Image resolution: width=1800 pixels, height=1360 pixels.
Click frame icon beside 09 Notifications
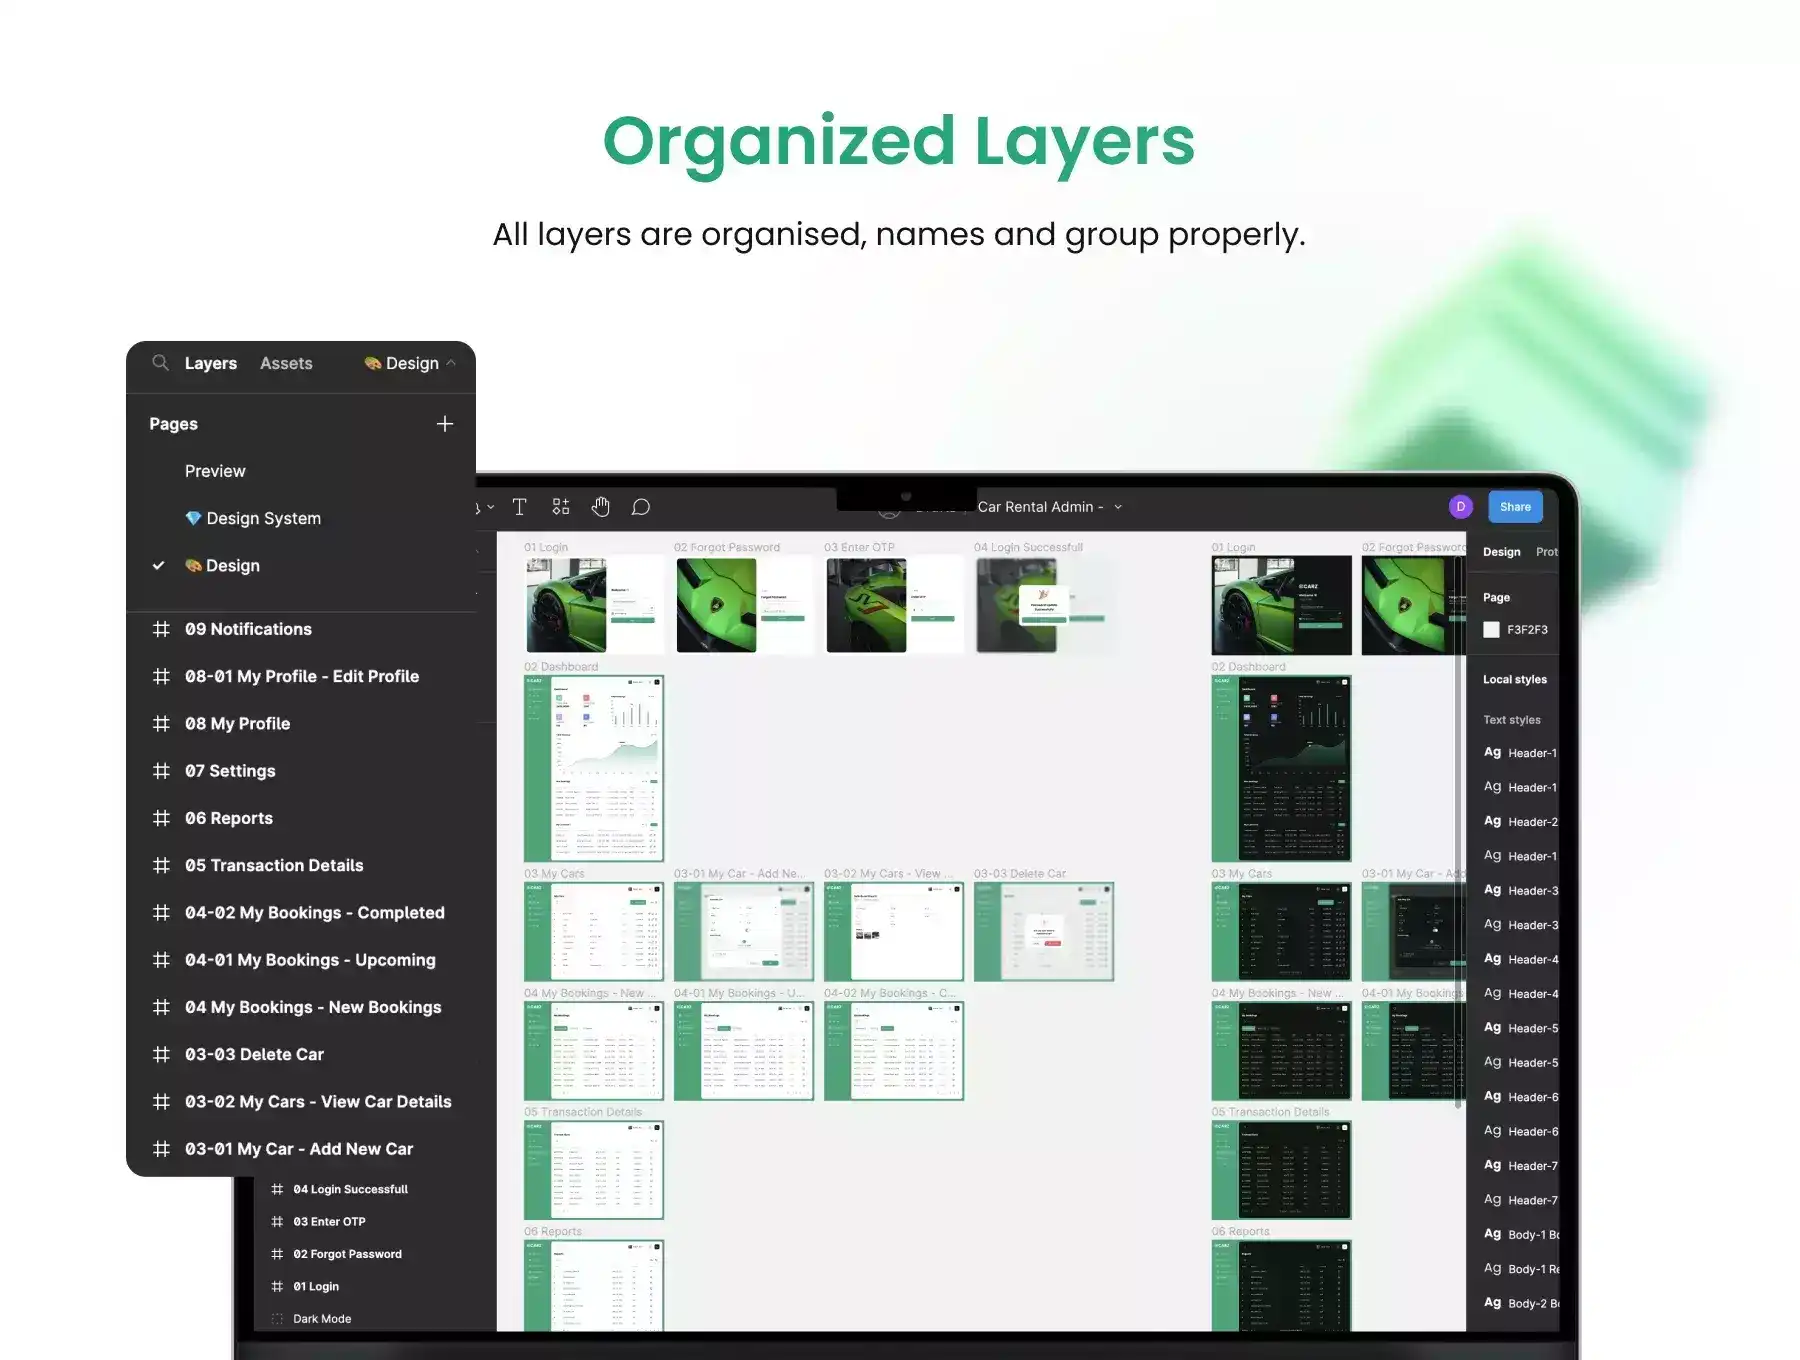pyautogui.click(x=161, y=629)
